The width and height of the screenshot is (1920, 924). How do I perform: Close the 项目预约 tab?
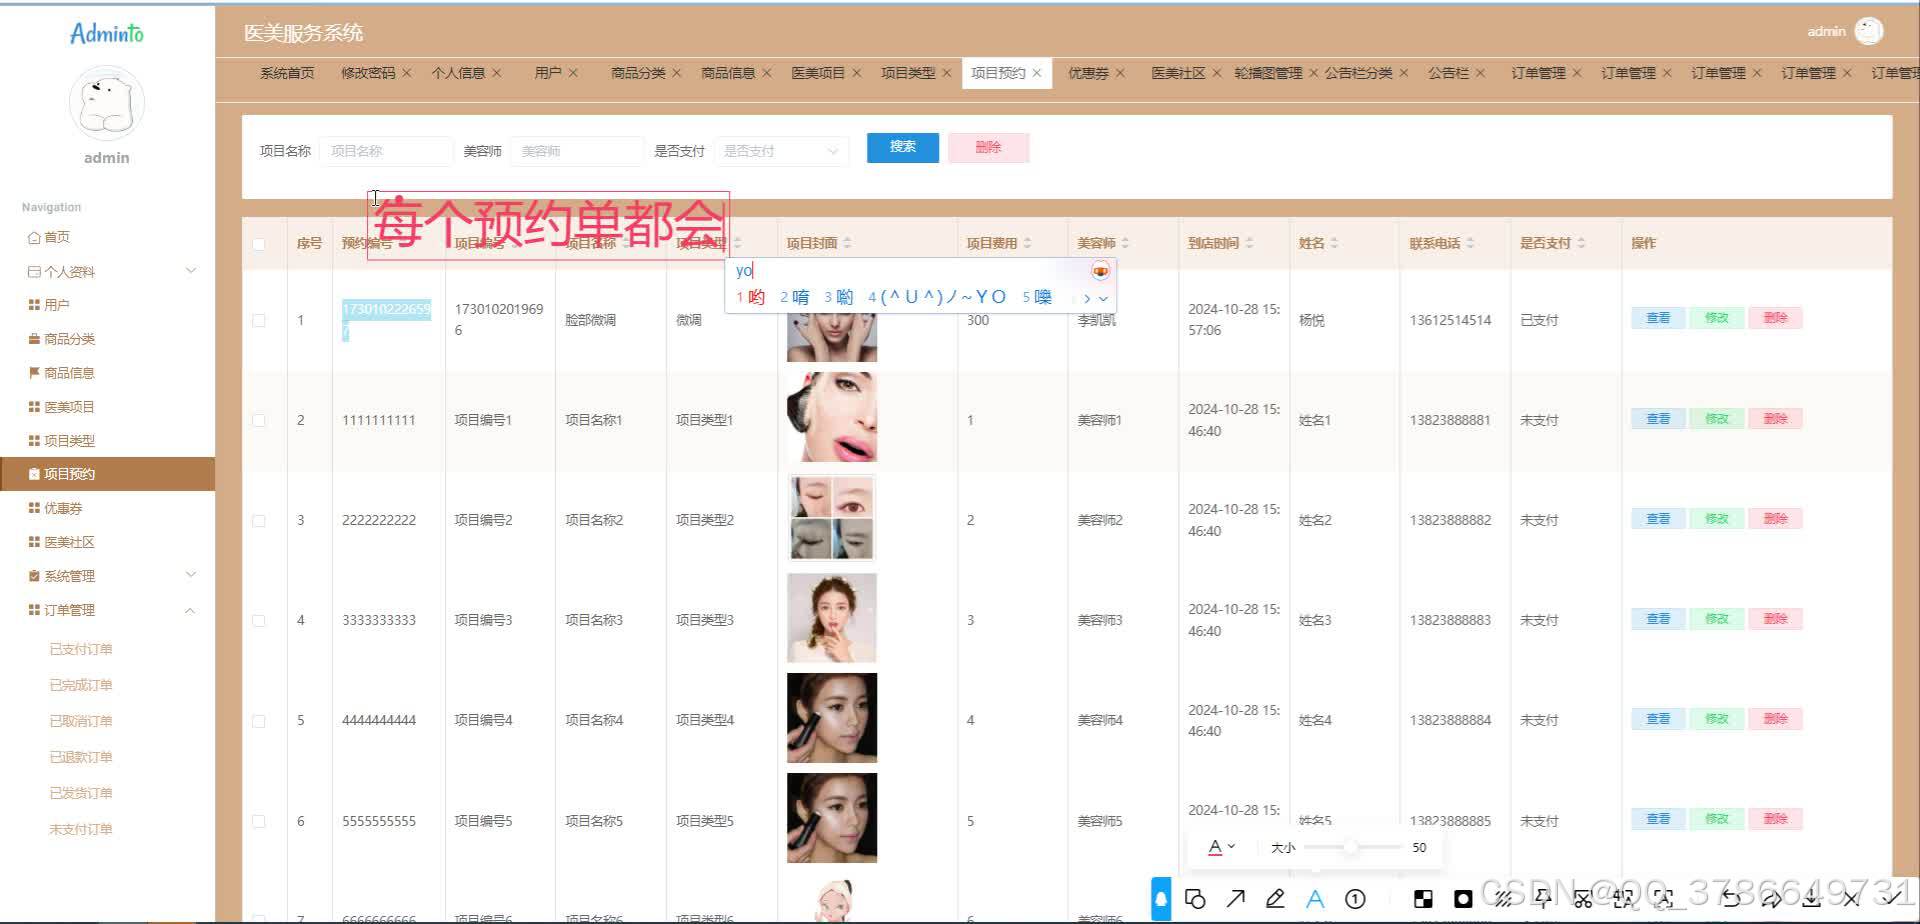pyautogui.click(x=1037, y=73)
